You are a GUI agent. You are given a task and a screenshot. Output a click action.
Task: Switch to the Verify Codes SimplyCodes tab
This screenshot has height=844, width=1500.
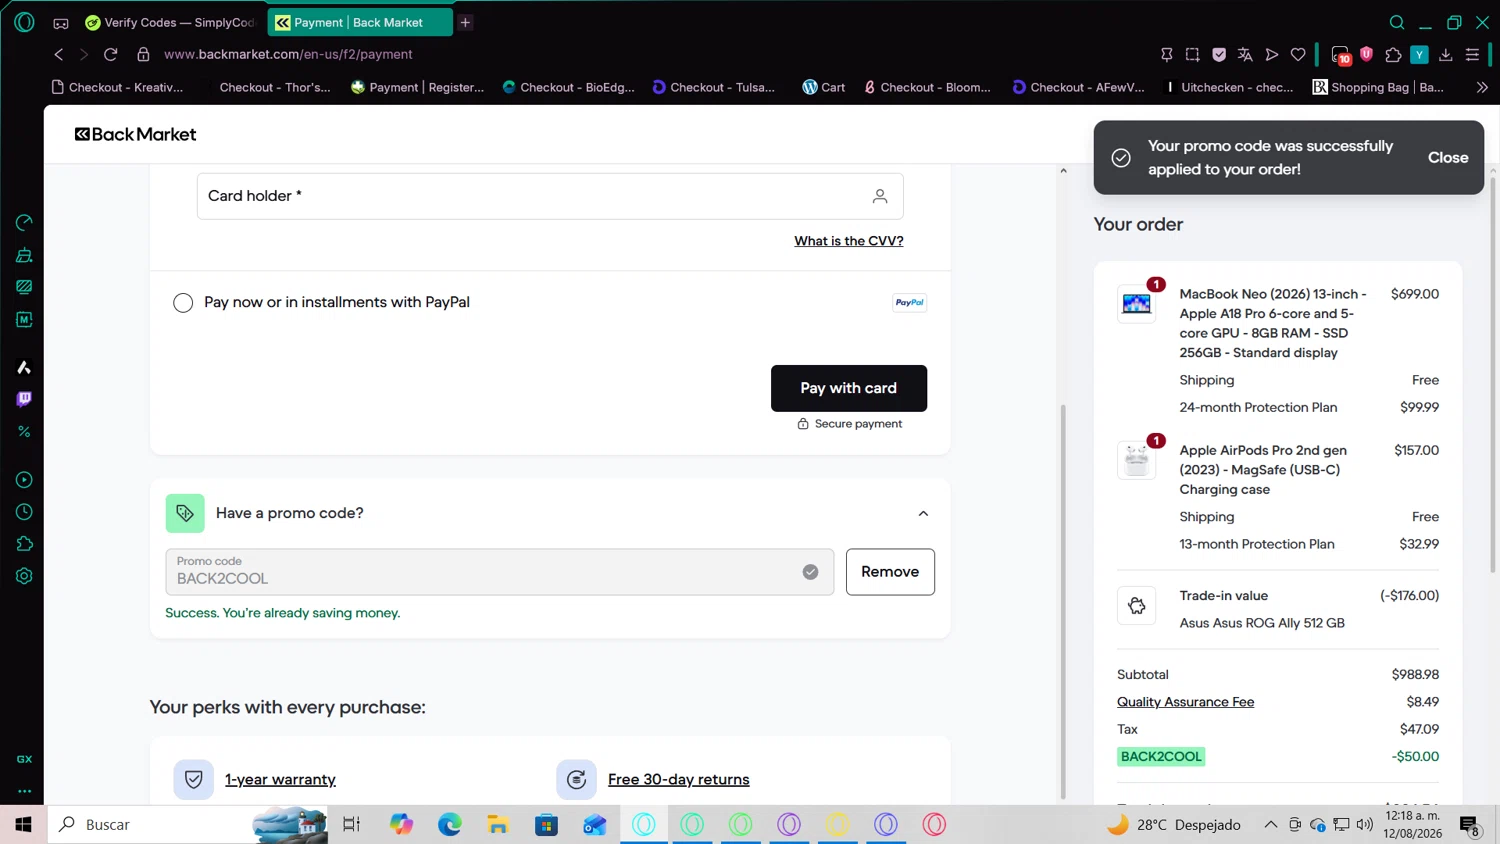(x=171, y=22)
